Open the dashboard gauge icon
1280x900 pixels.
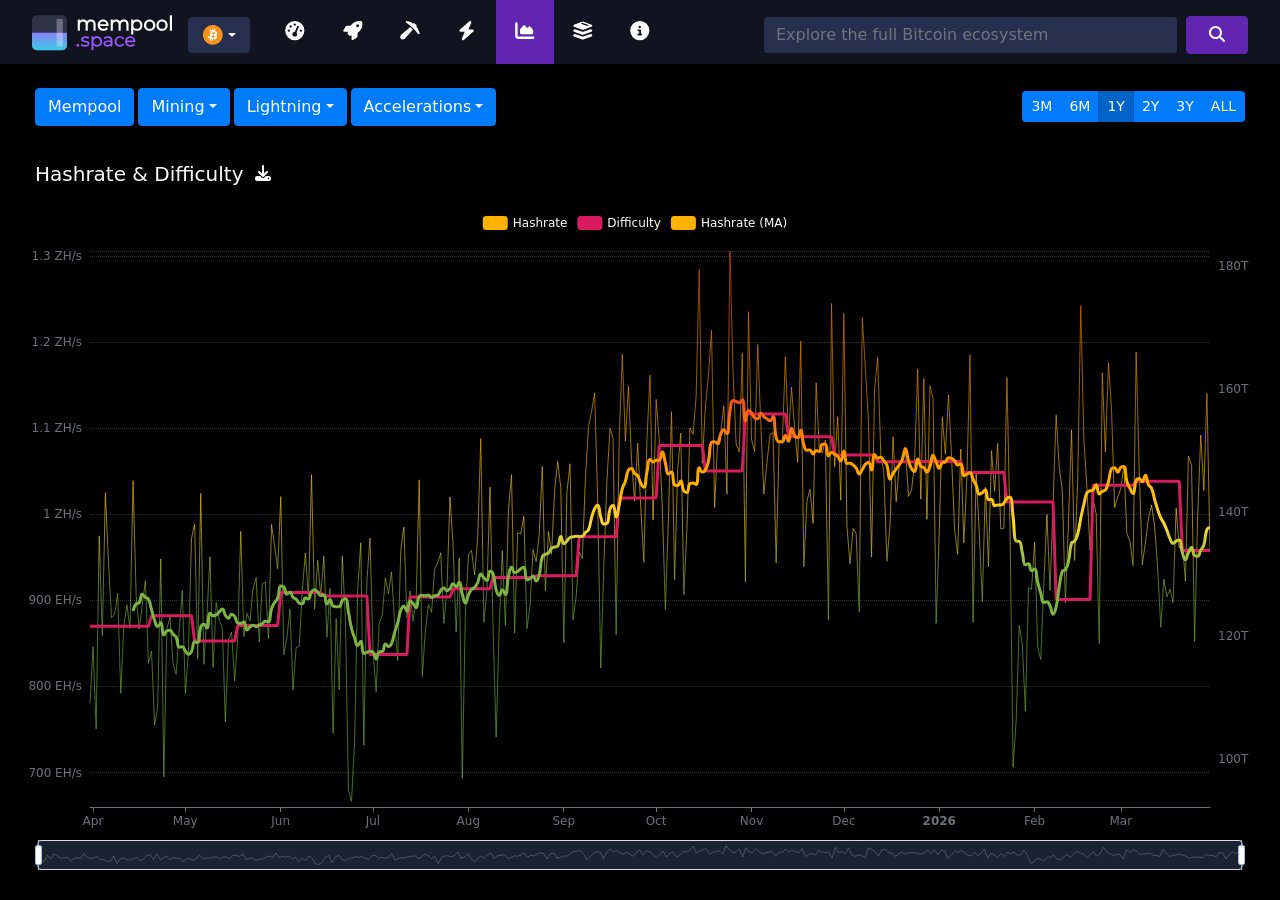pos(295,31)
